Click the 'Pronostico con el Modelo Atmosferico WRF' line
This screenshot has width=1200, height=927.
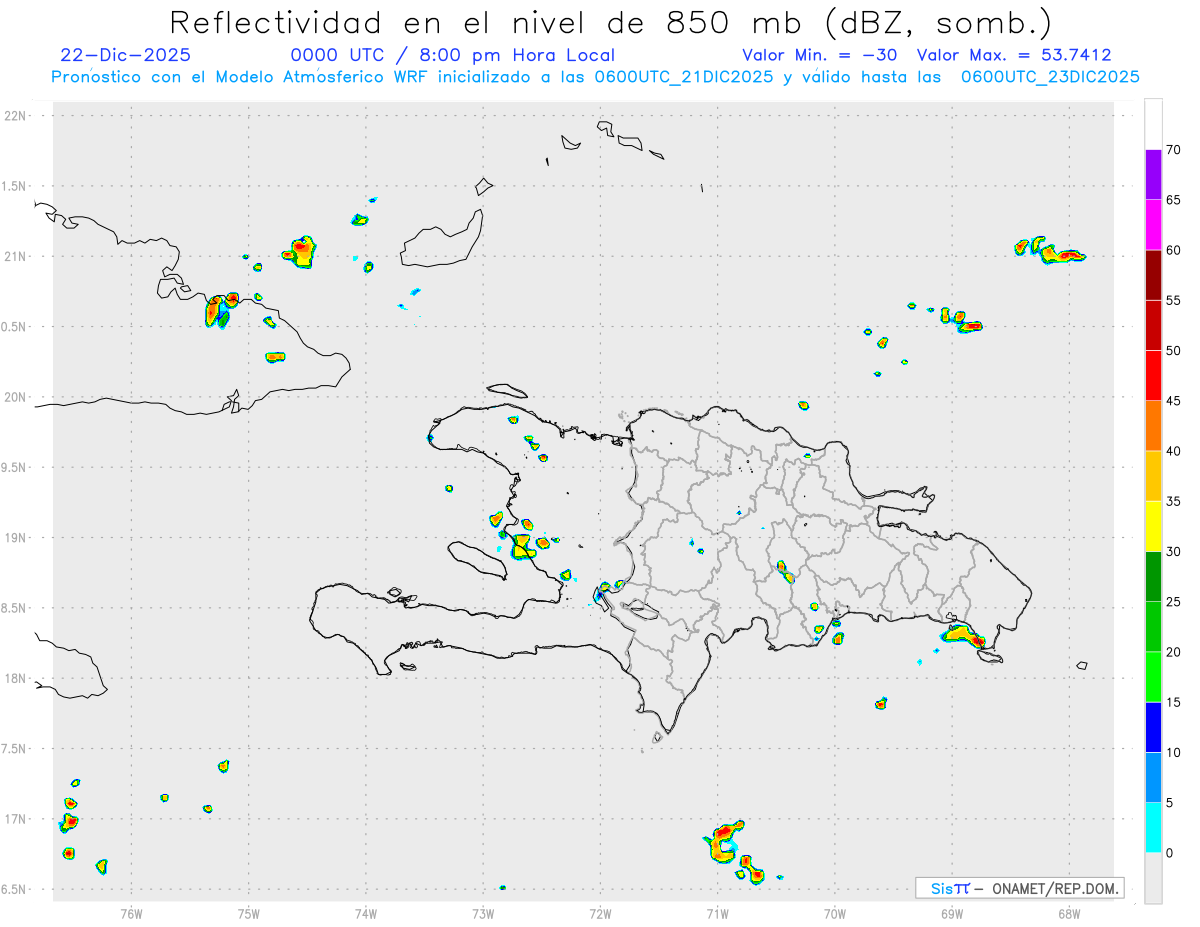(x=595, y=77)
